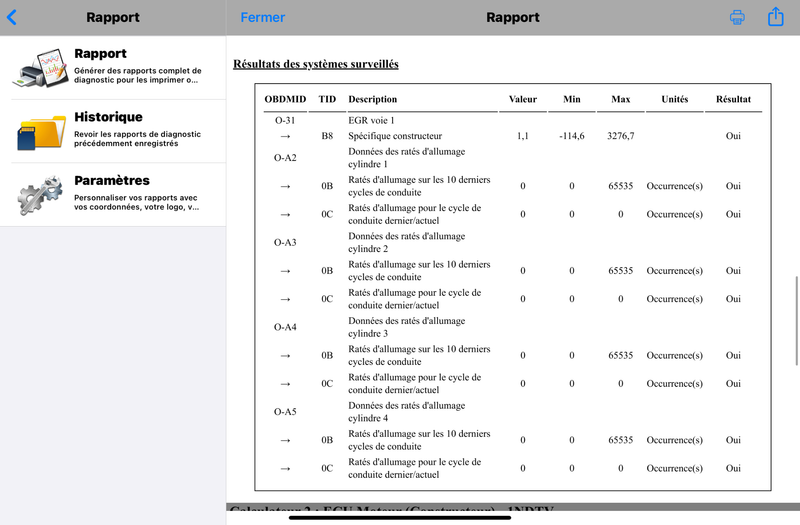Tap the blue back chevron
800x525 pixels.
pyautogui.click(x=12, y=17)
